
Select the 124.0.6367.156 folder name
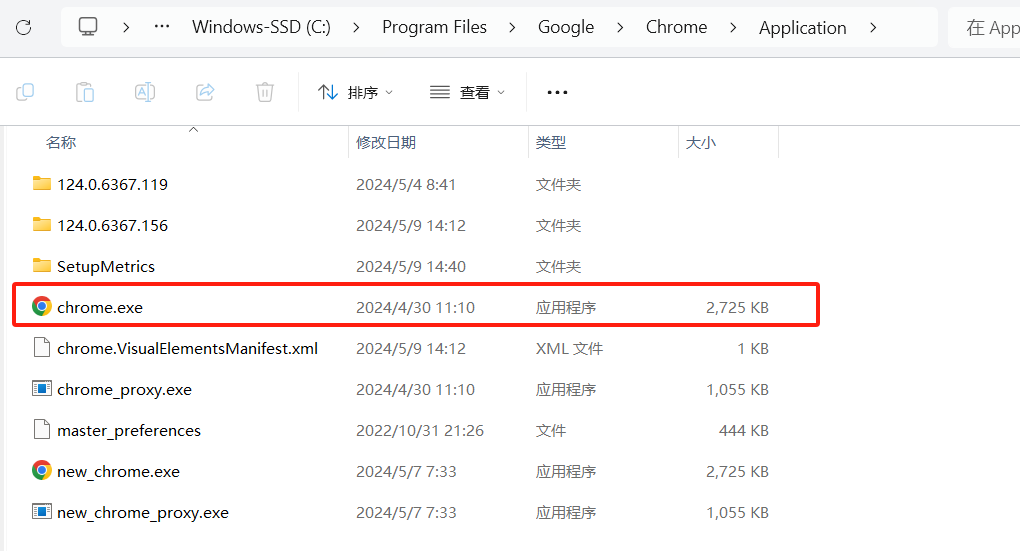tap(113, 226)
